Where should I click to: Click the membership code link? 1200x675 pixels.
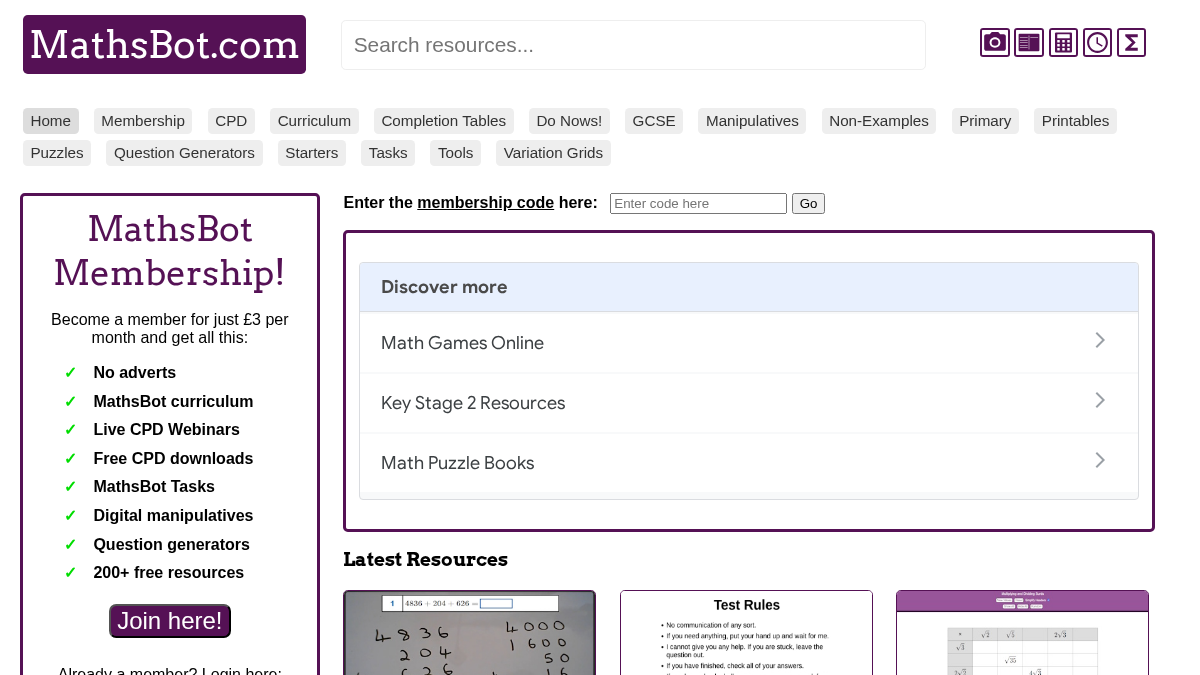pyautogui.click(x=485, y=203)
